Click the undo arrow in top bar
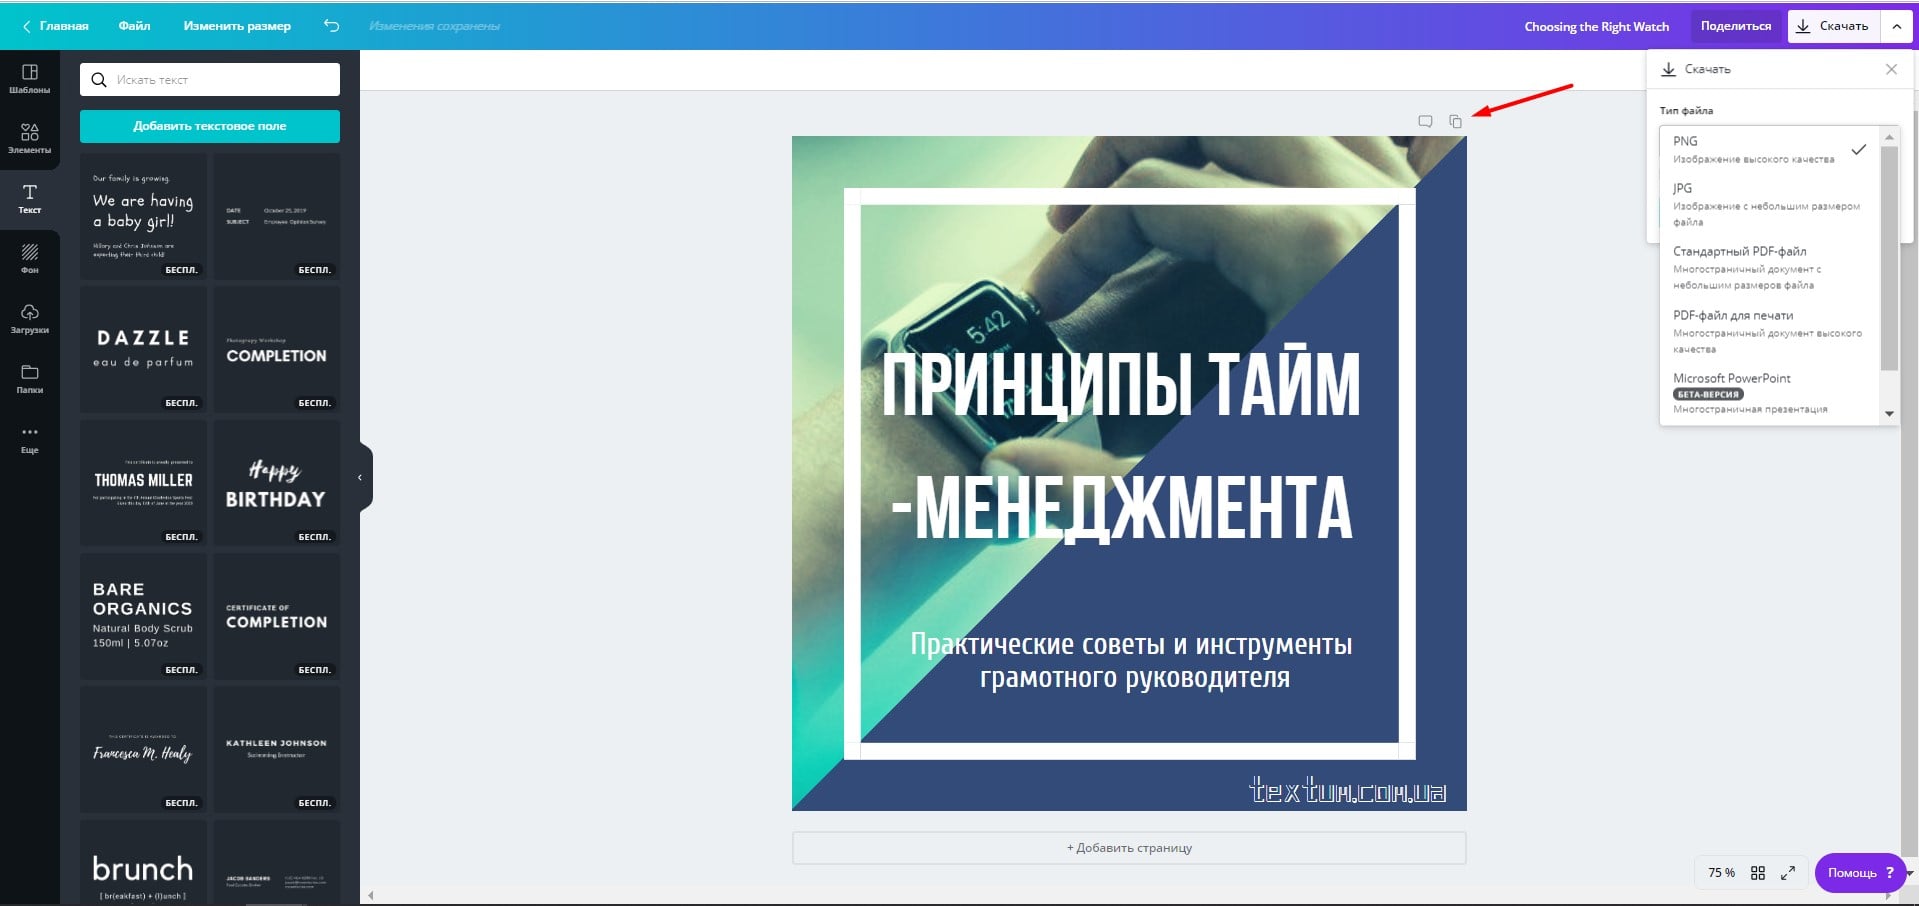 pyautogui.click(x=332, y=26)
